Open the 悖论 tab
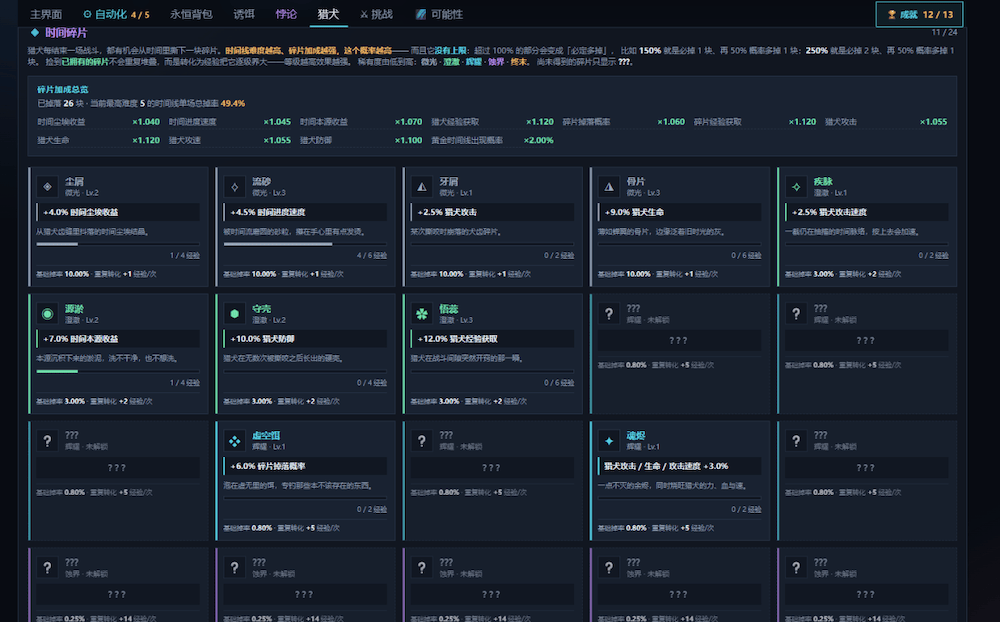This screenshot has width=1000, height=622. pos(286,14)
